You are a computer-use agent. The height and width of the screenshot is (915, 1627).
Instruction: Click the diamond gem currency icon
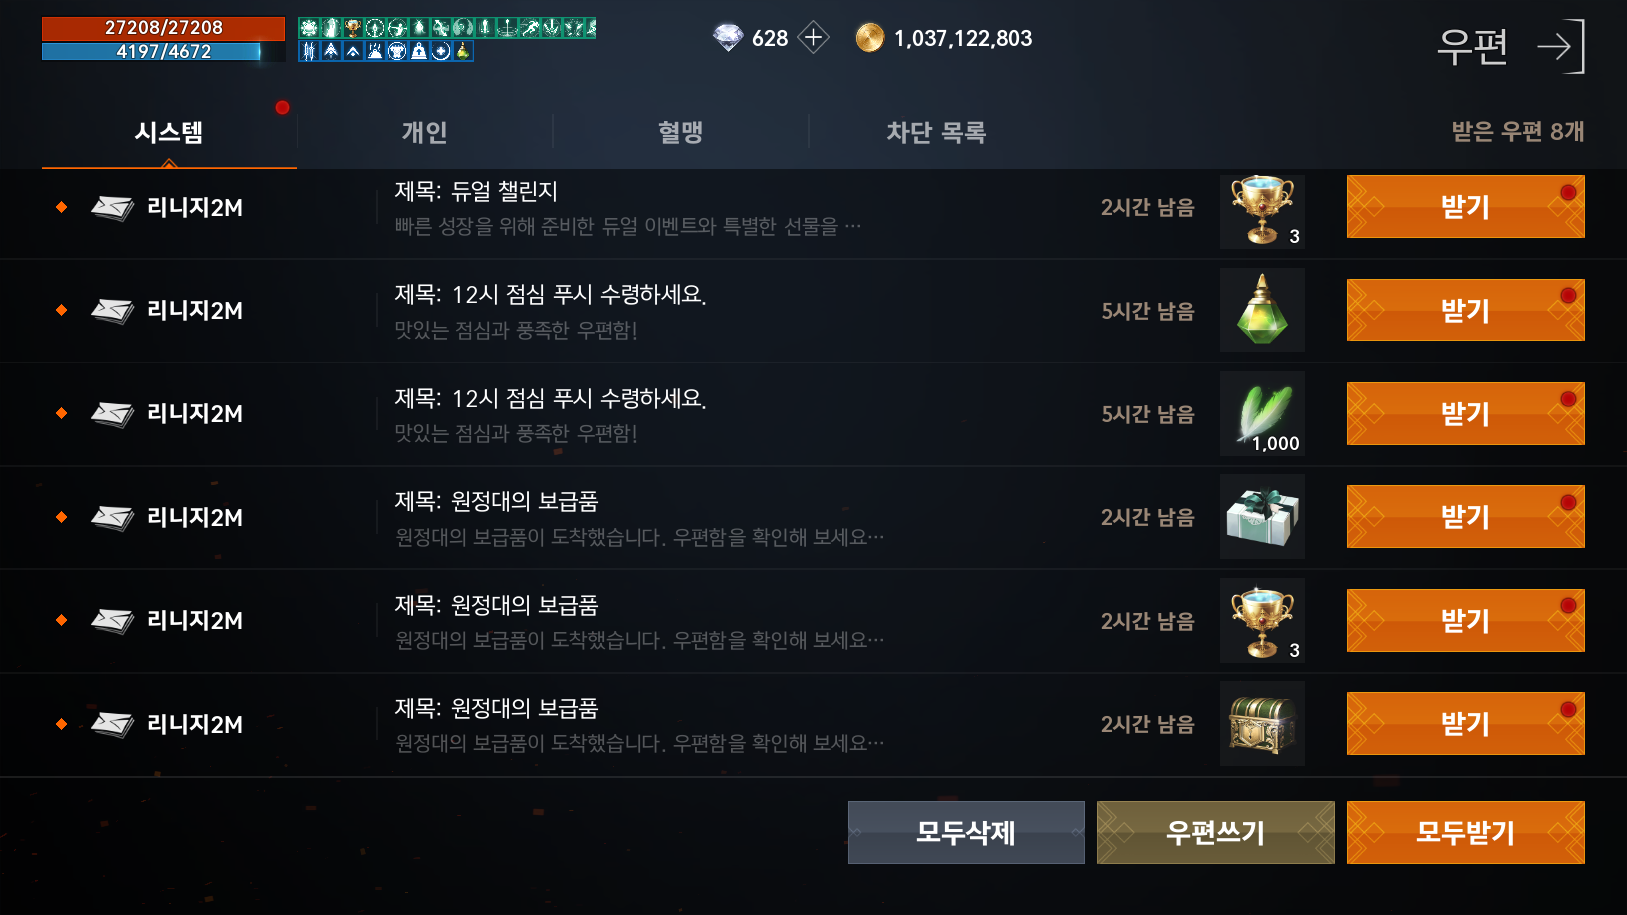[728, 38]
